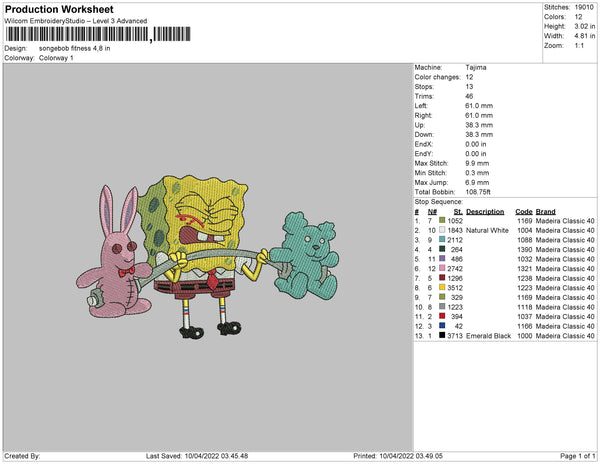
Task: Click the Zoom value 1:1
Action: [x=579, y=46]
